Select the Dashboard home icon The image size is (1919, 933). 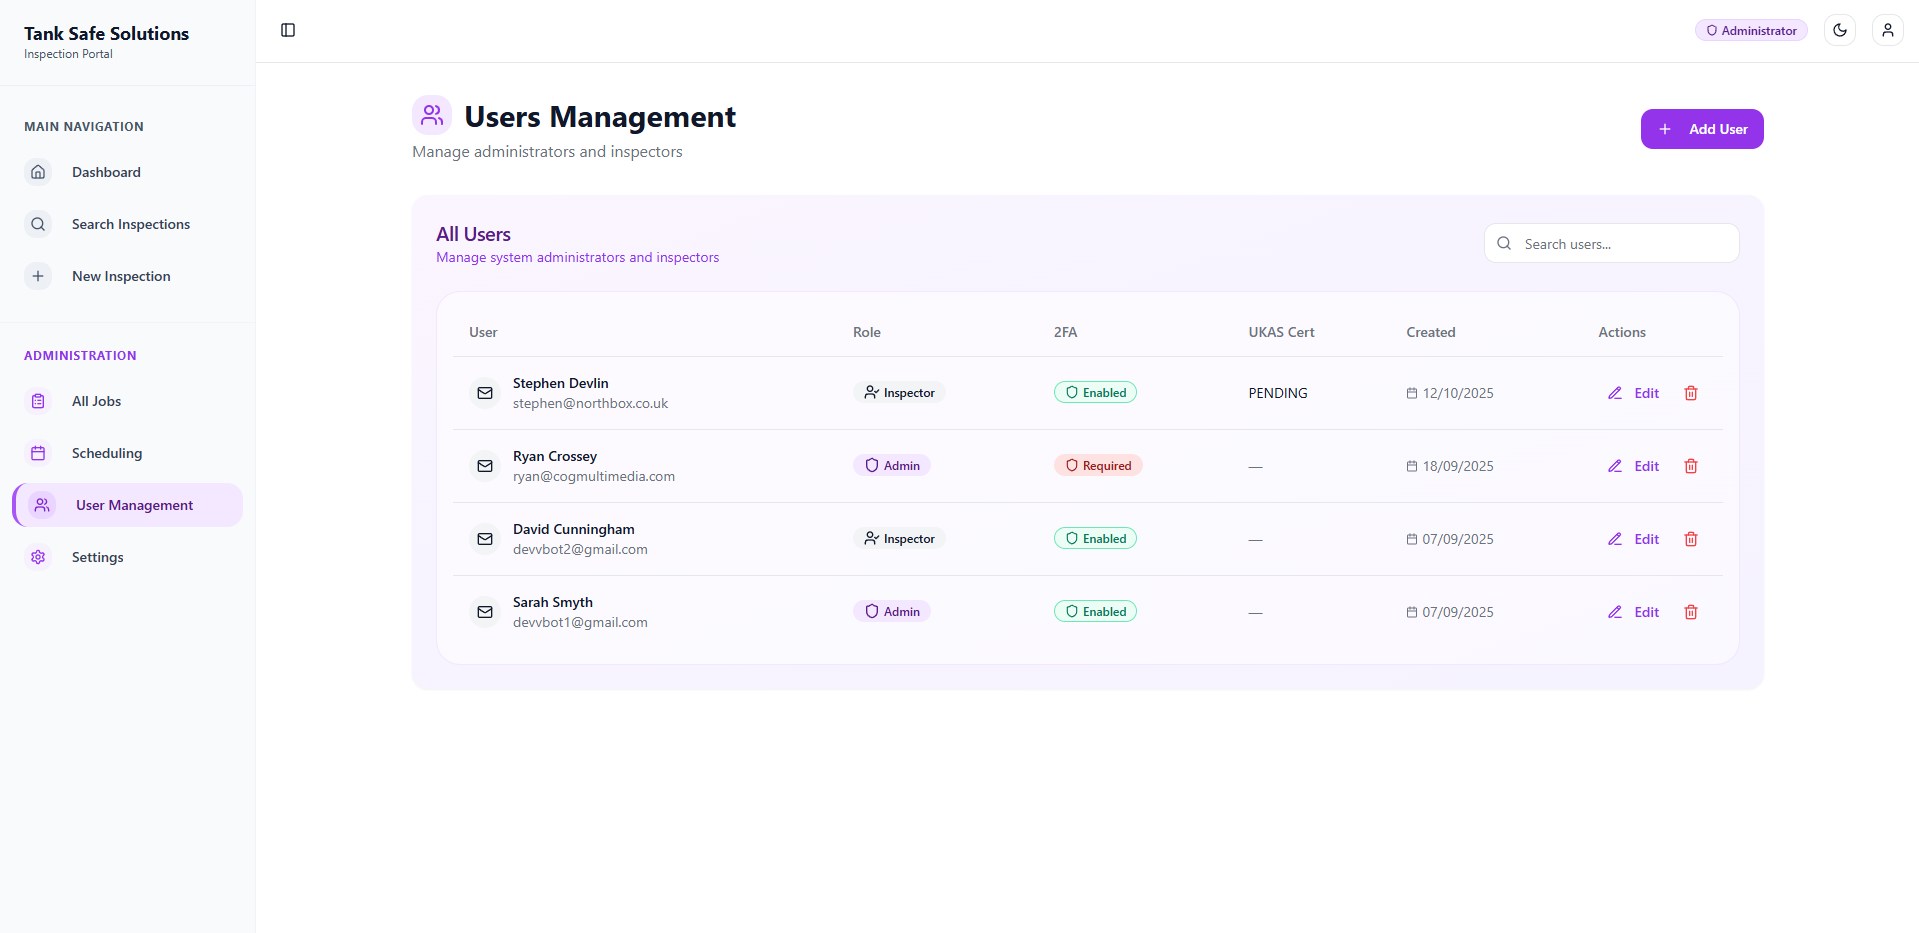tap(38, 172)
